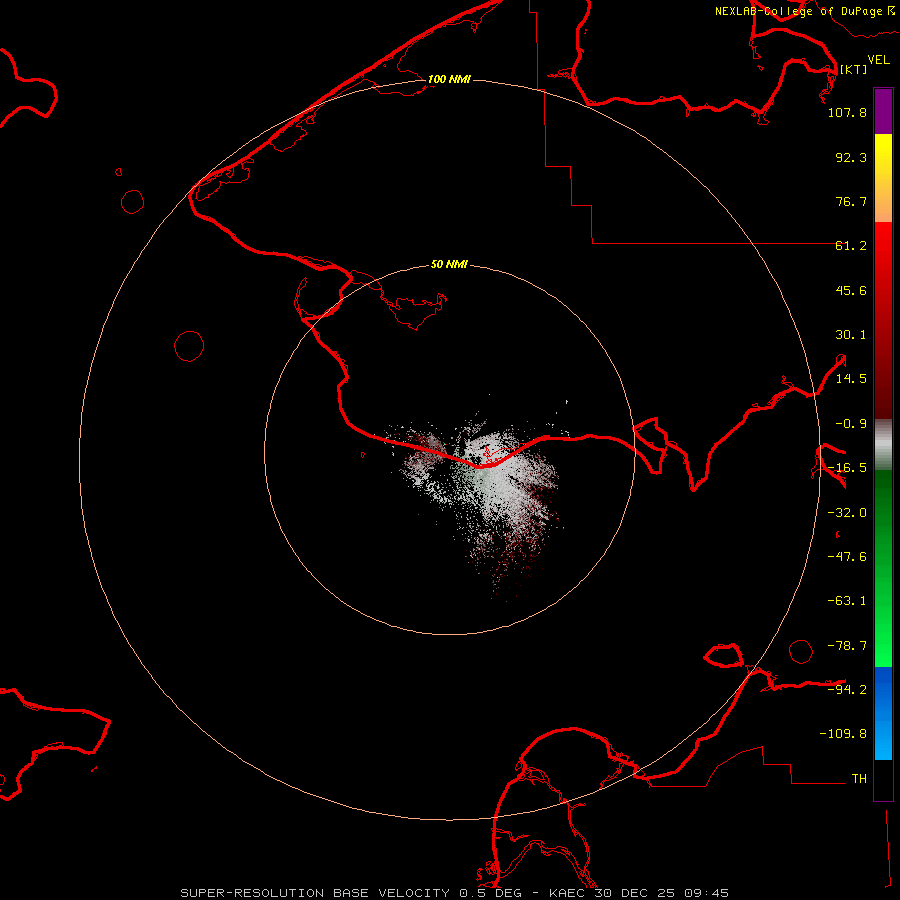Screen dimensions: 900x900
Task: Click the -16.5 velocity scale value
Action: coord(847,468)
